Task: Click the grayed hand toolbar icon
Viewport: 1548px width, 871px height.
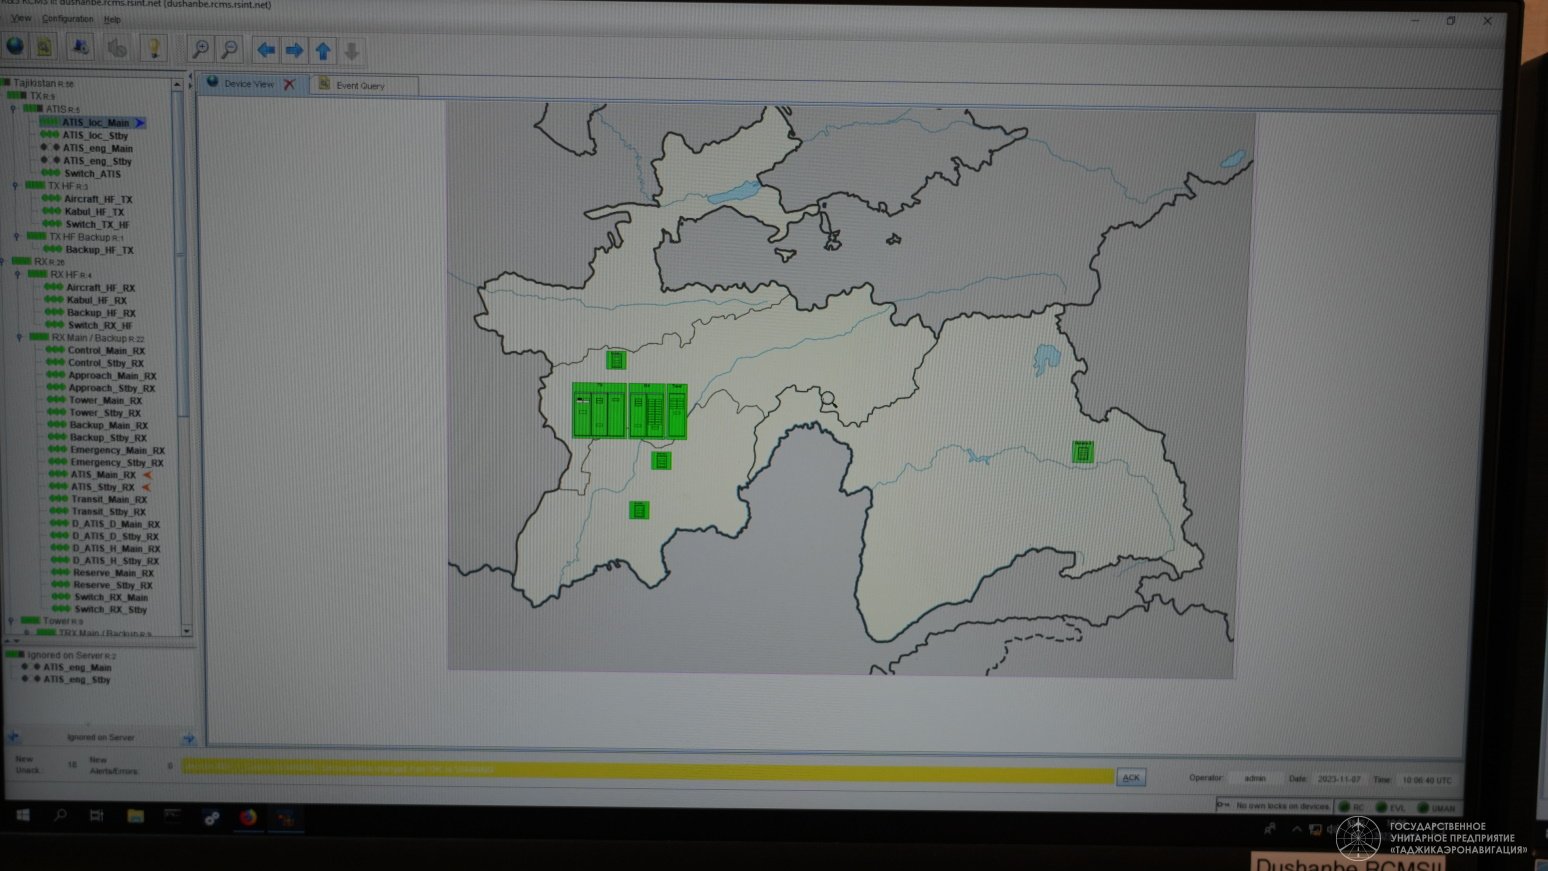Action: pyautogui.click(x=117, y=48)
